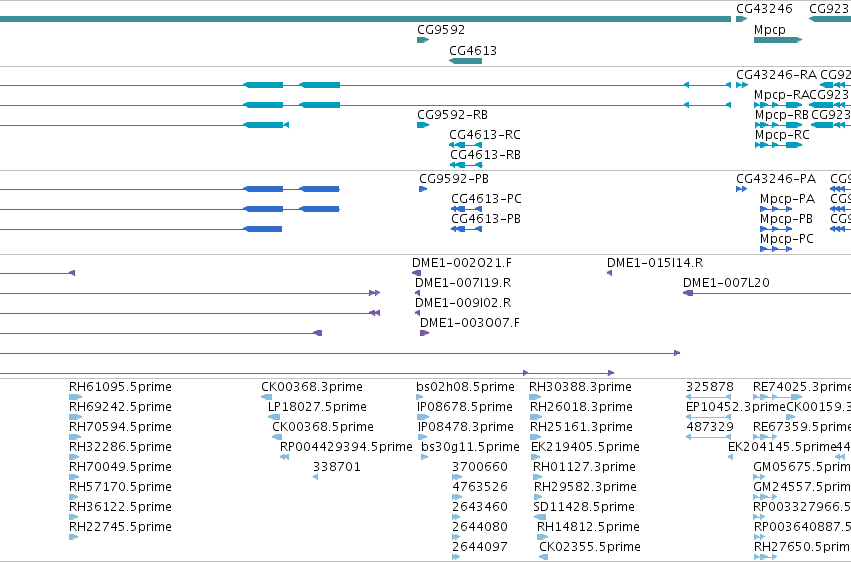Click EST RH36122.5prime
This screenshot has width=851, height=562.
pos(120,507)
